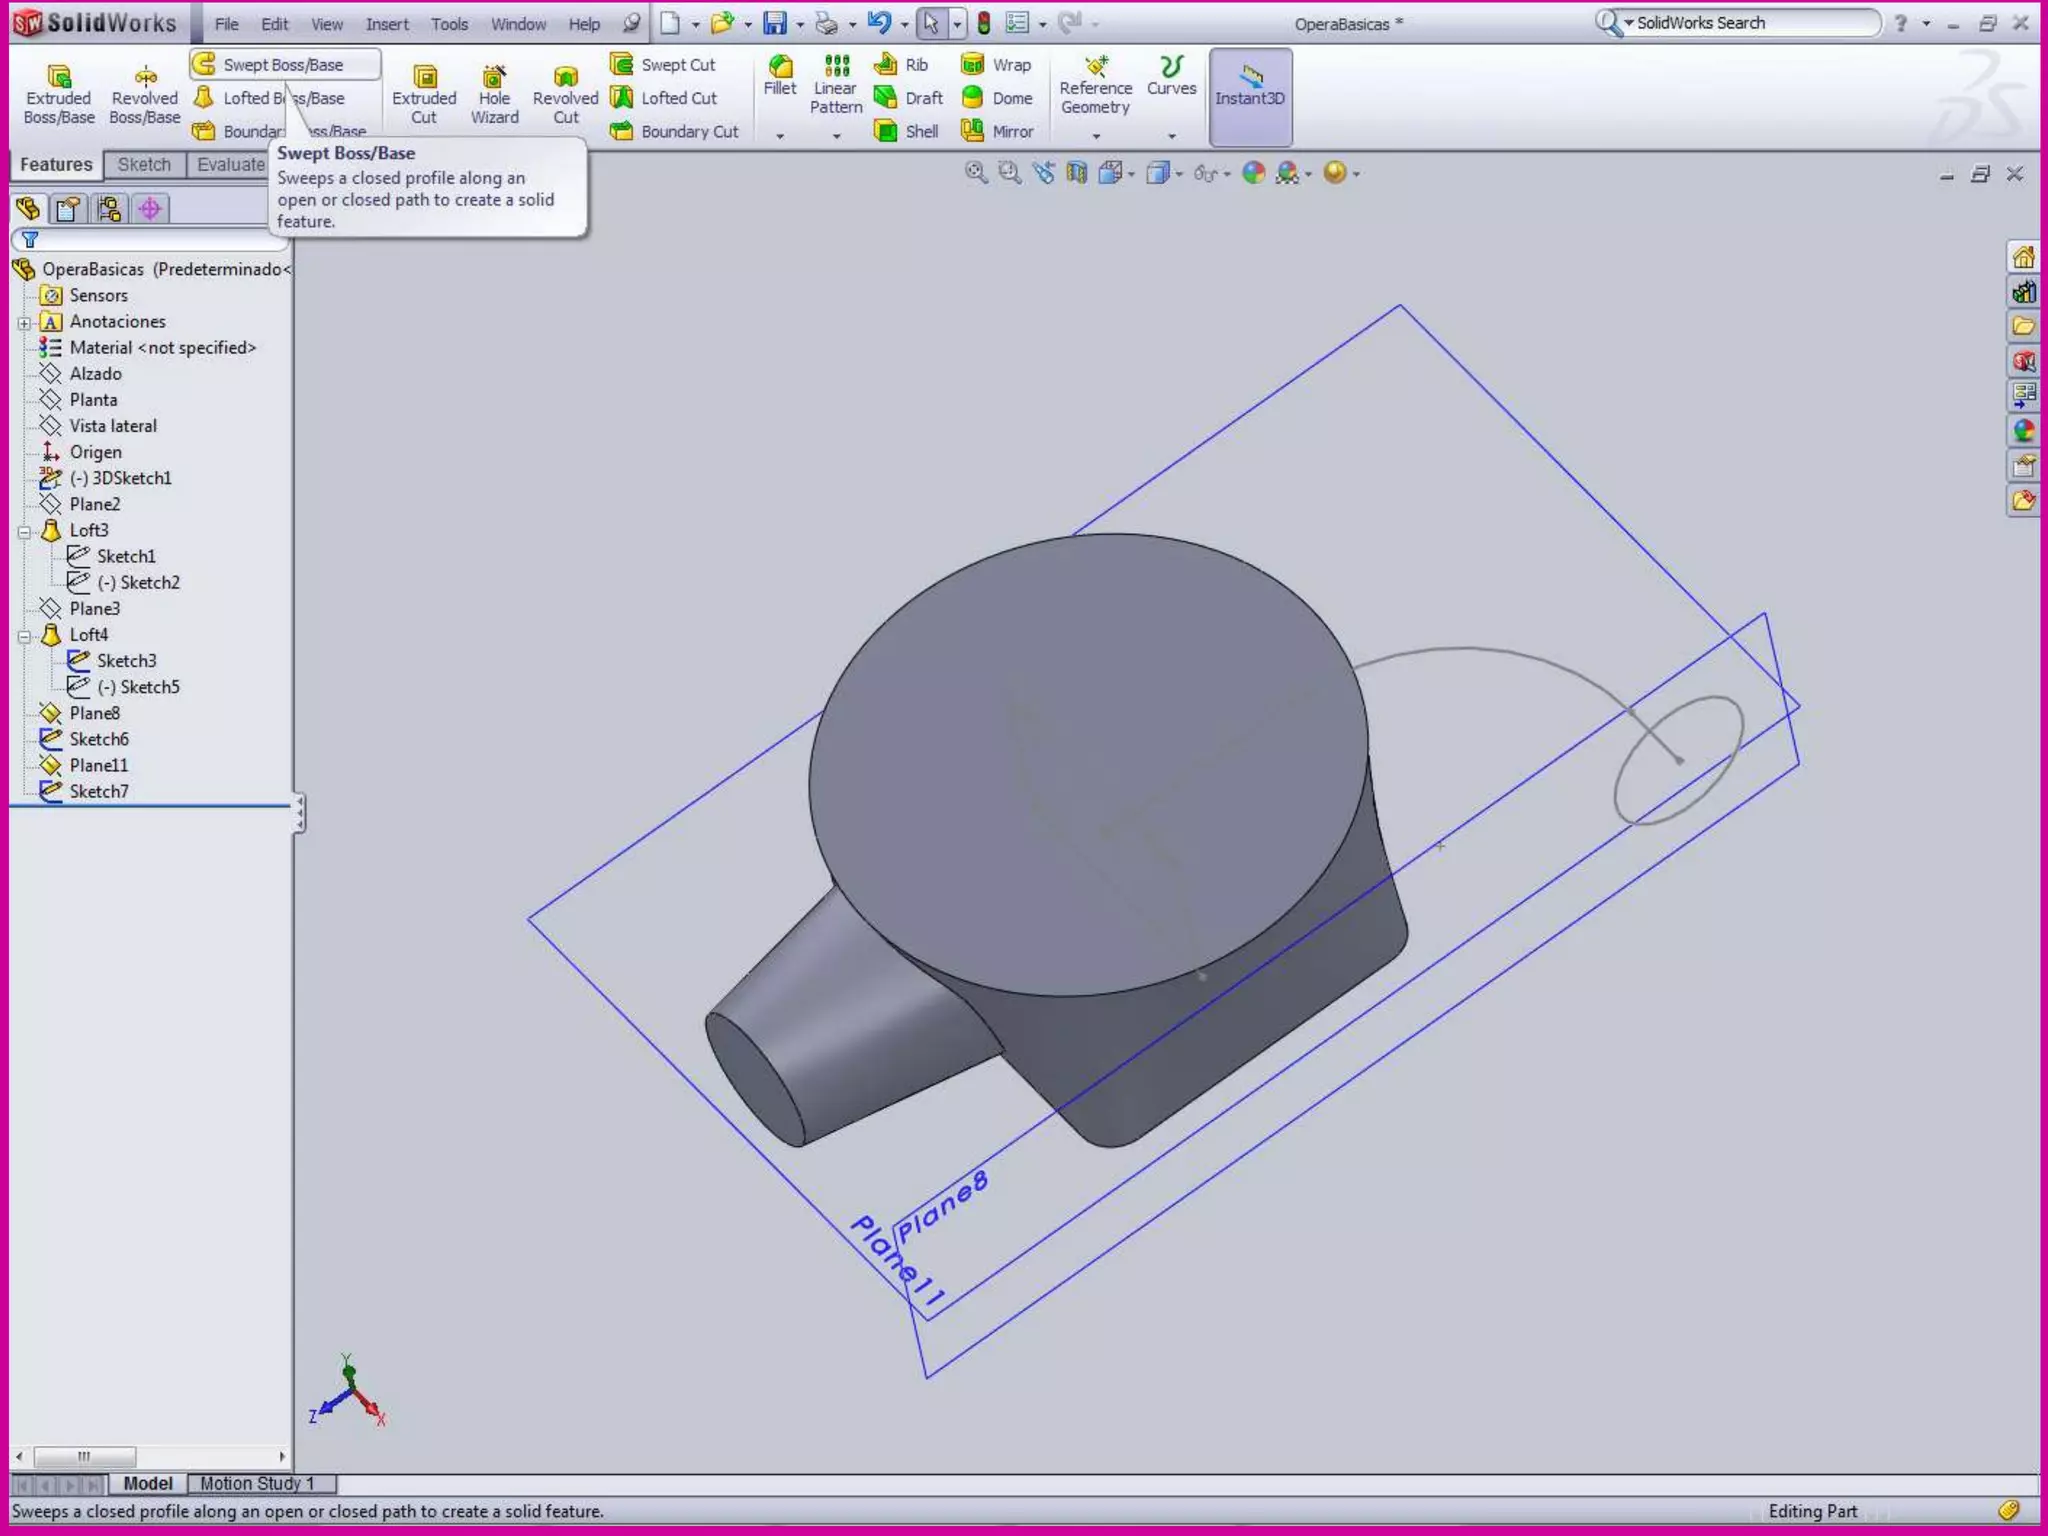Image resolution: width=2048 pixels, height=1536 pixels.
Task: Click the Zoom to Fit icon
Action: coord(975,173)
